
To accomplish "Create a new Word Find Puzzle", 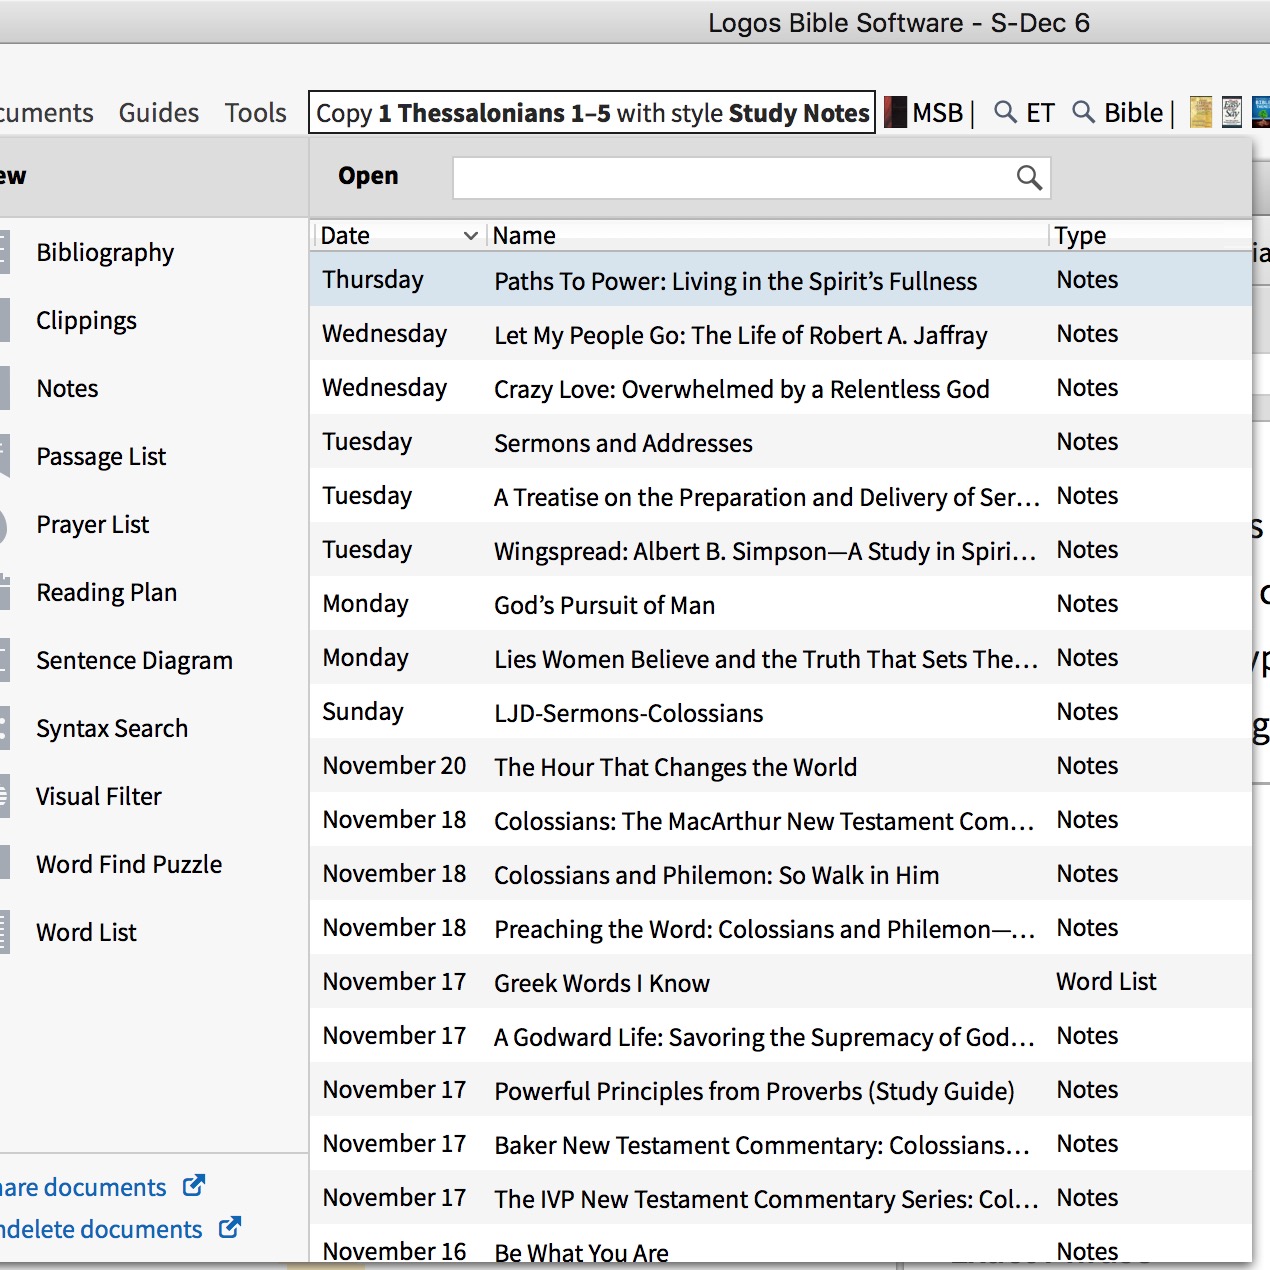I will point(129,864).
